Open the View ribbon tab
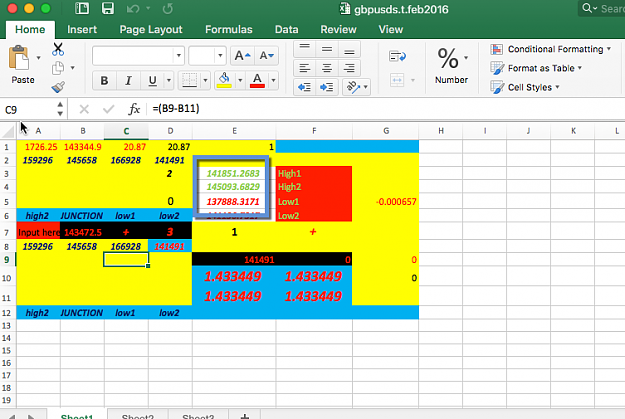The height and width of the screenshot is (419, 625). 391,30
